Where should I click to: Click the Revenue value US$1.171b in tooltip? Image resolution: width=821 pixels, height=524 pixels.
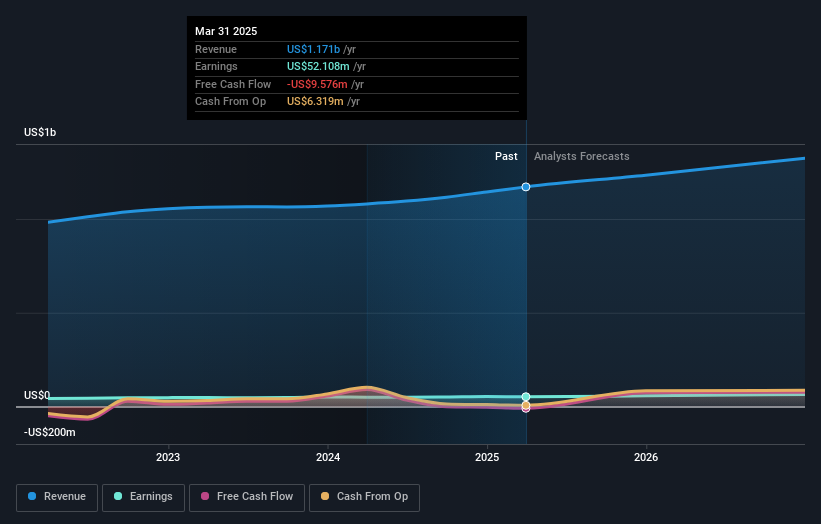pyautogui.click(x=313, y=49)
